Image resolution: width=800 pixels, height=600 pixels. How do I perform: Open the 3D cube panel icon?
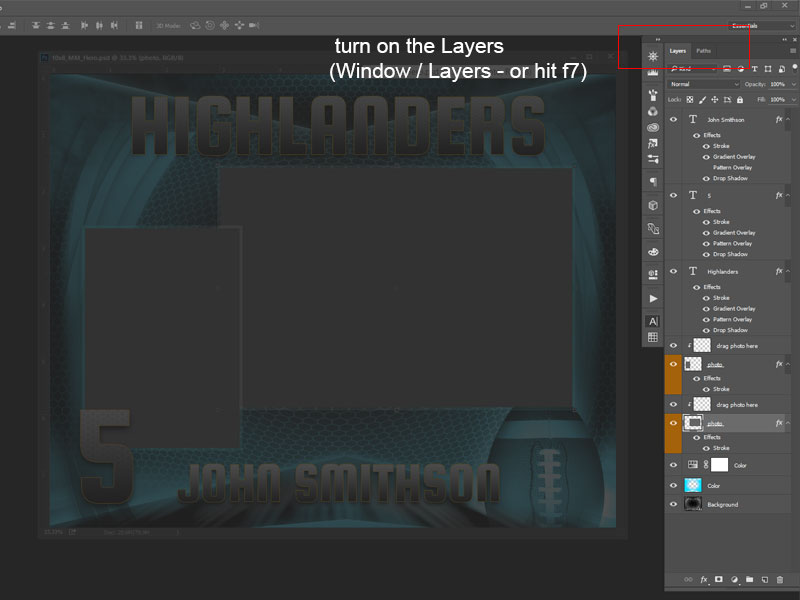(x=653, y=205)
